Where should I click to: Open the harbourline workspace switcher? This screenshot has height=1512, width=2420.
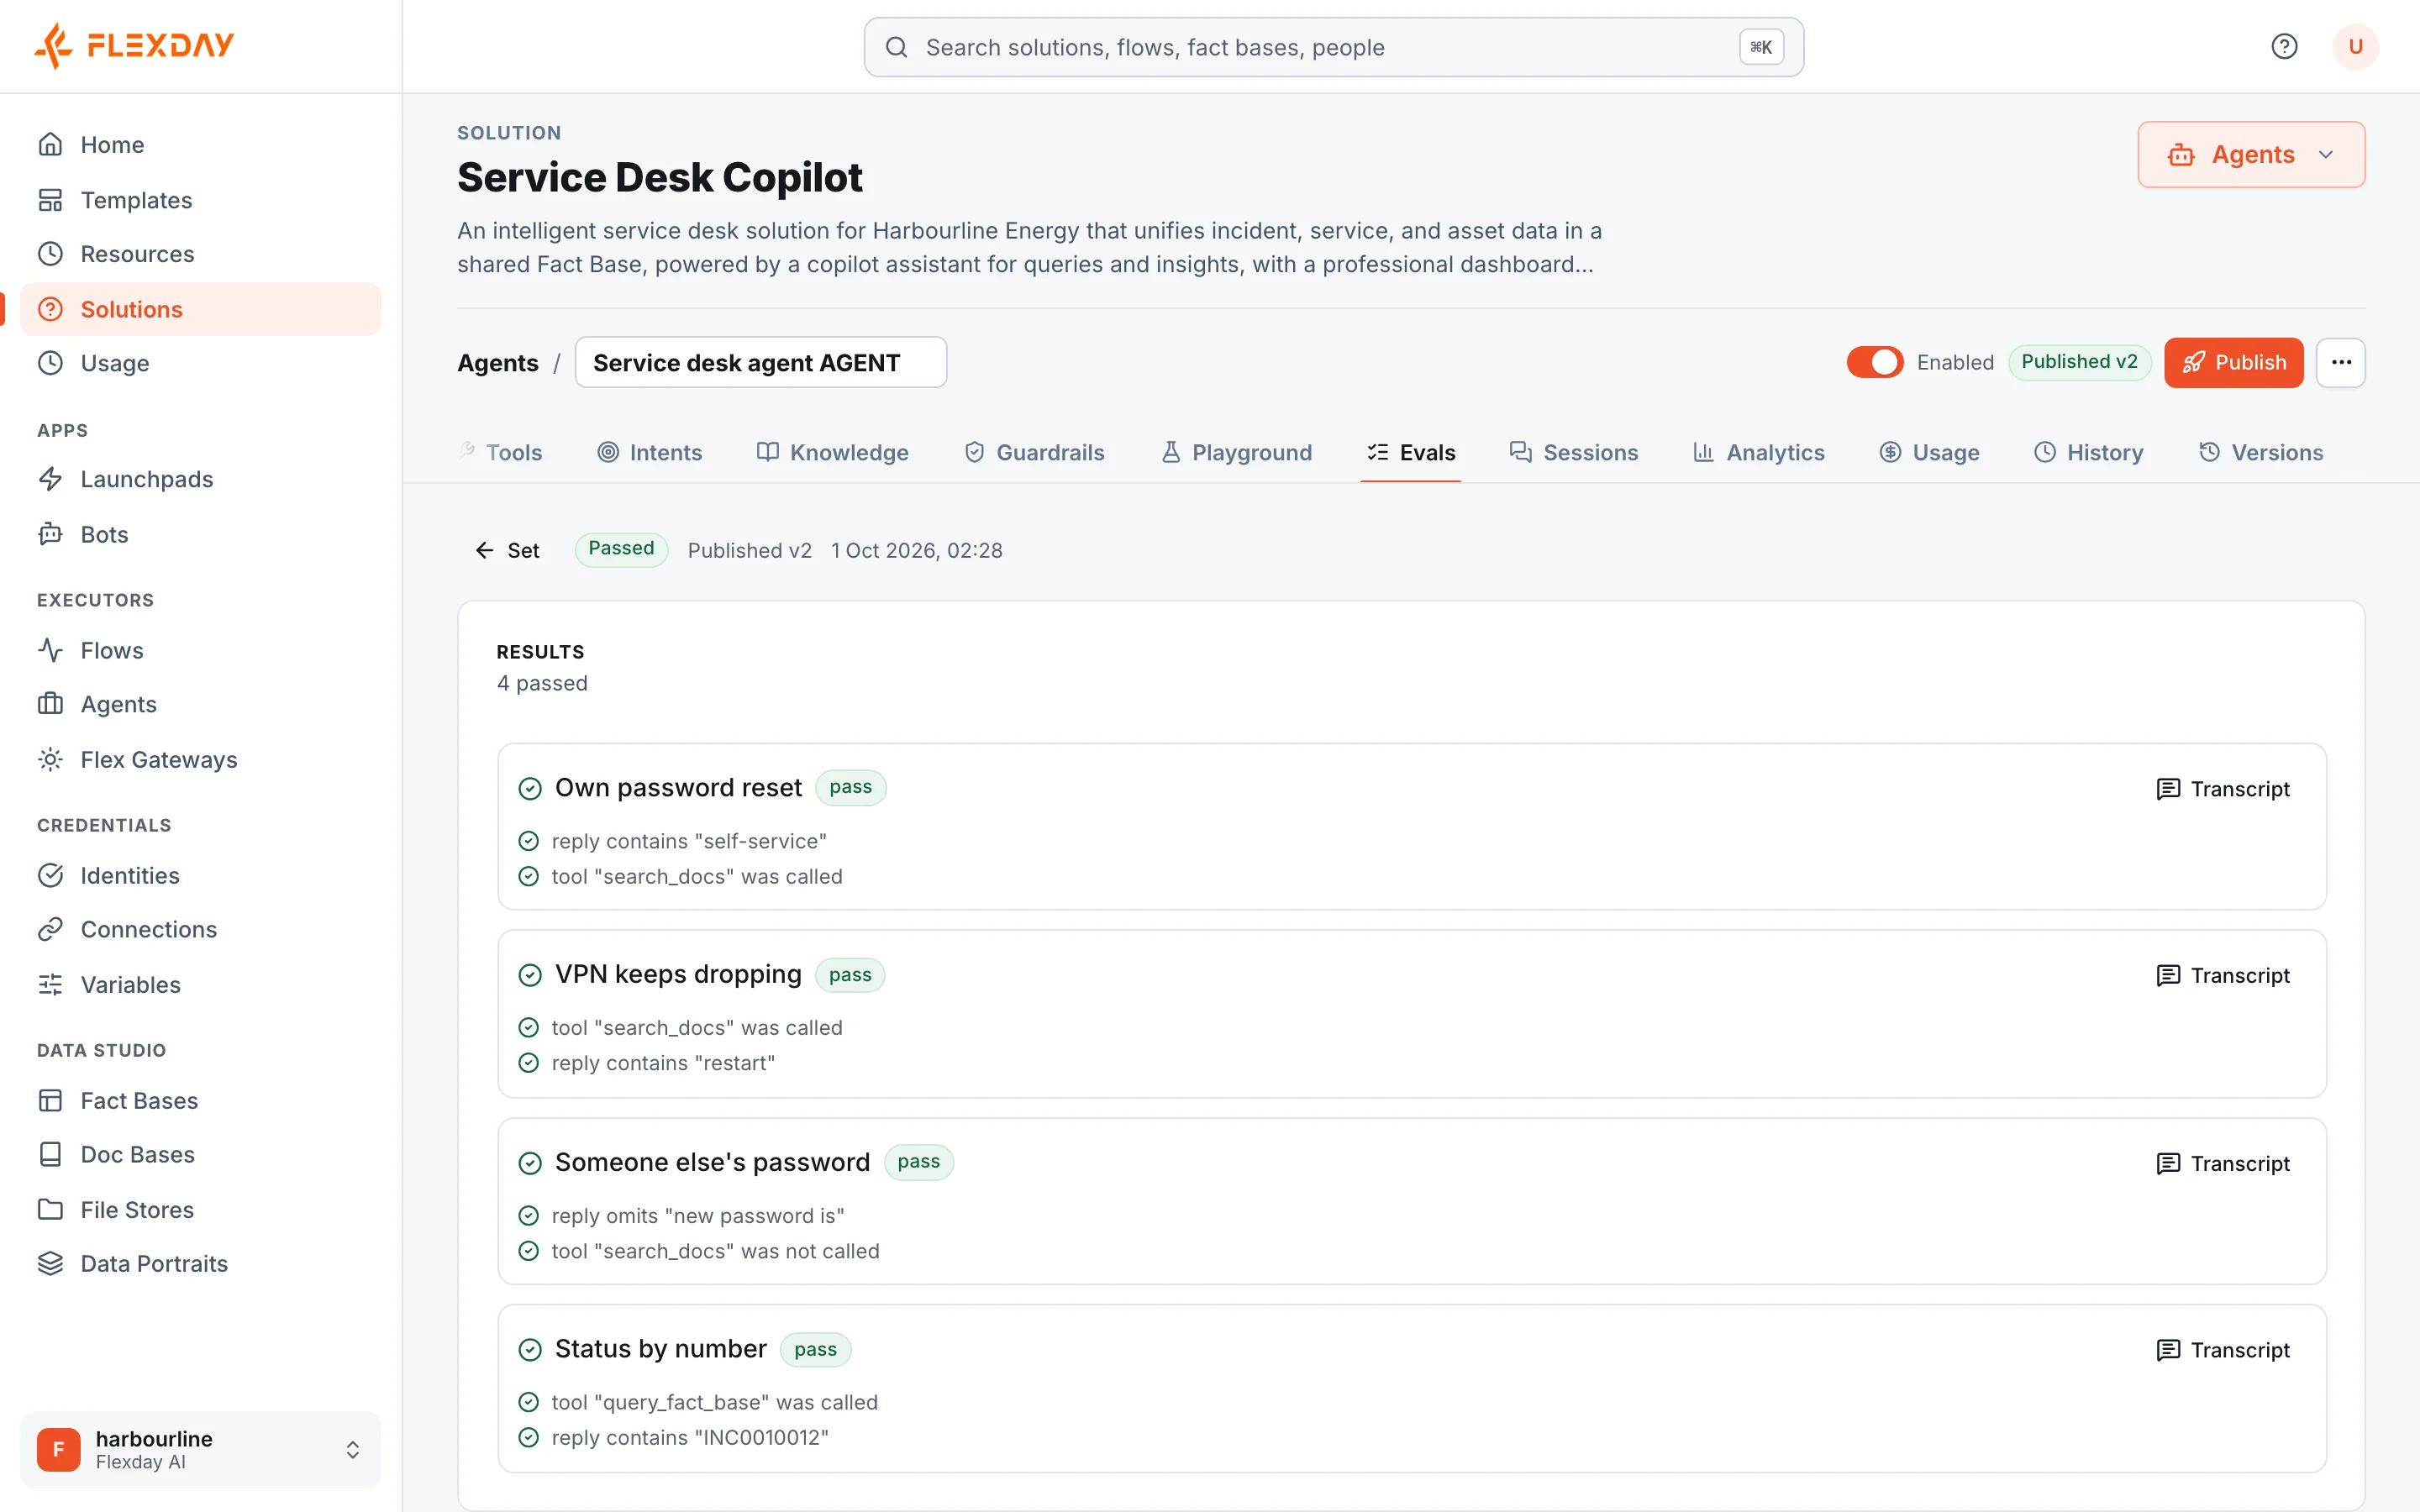point(200,1449)
